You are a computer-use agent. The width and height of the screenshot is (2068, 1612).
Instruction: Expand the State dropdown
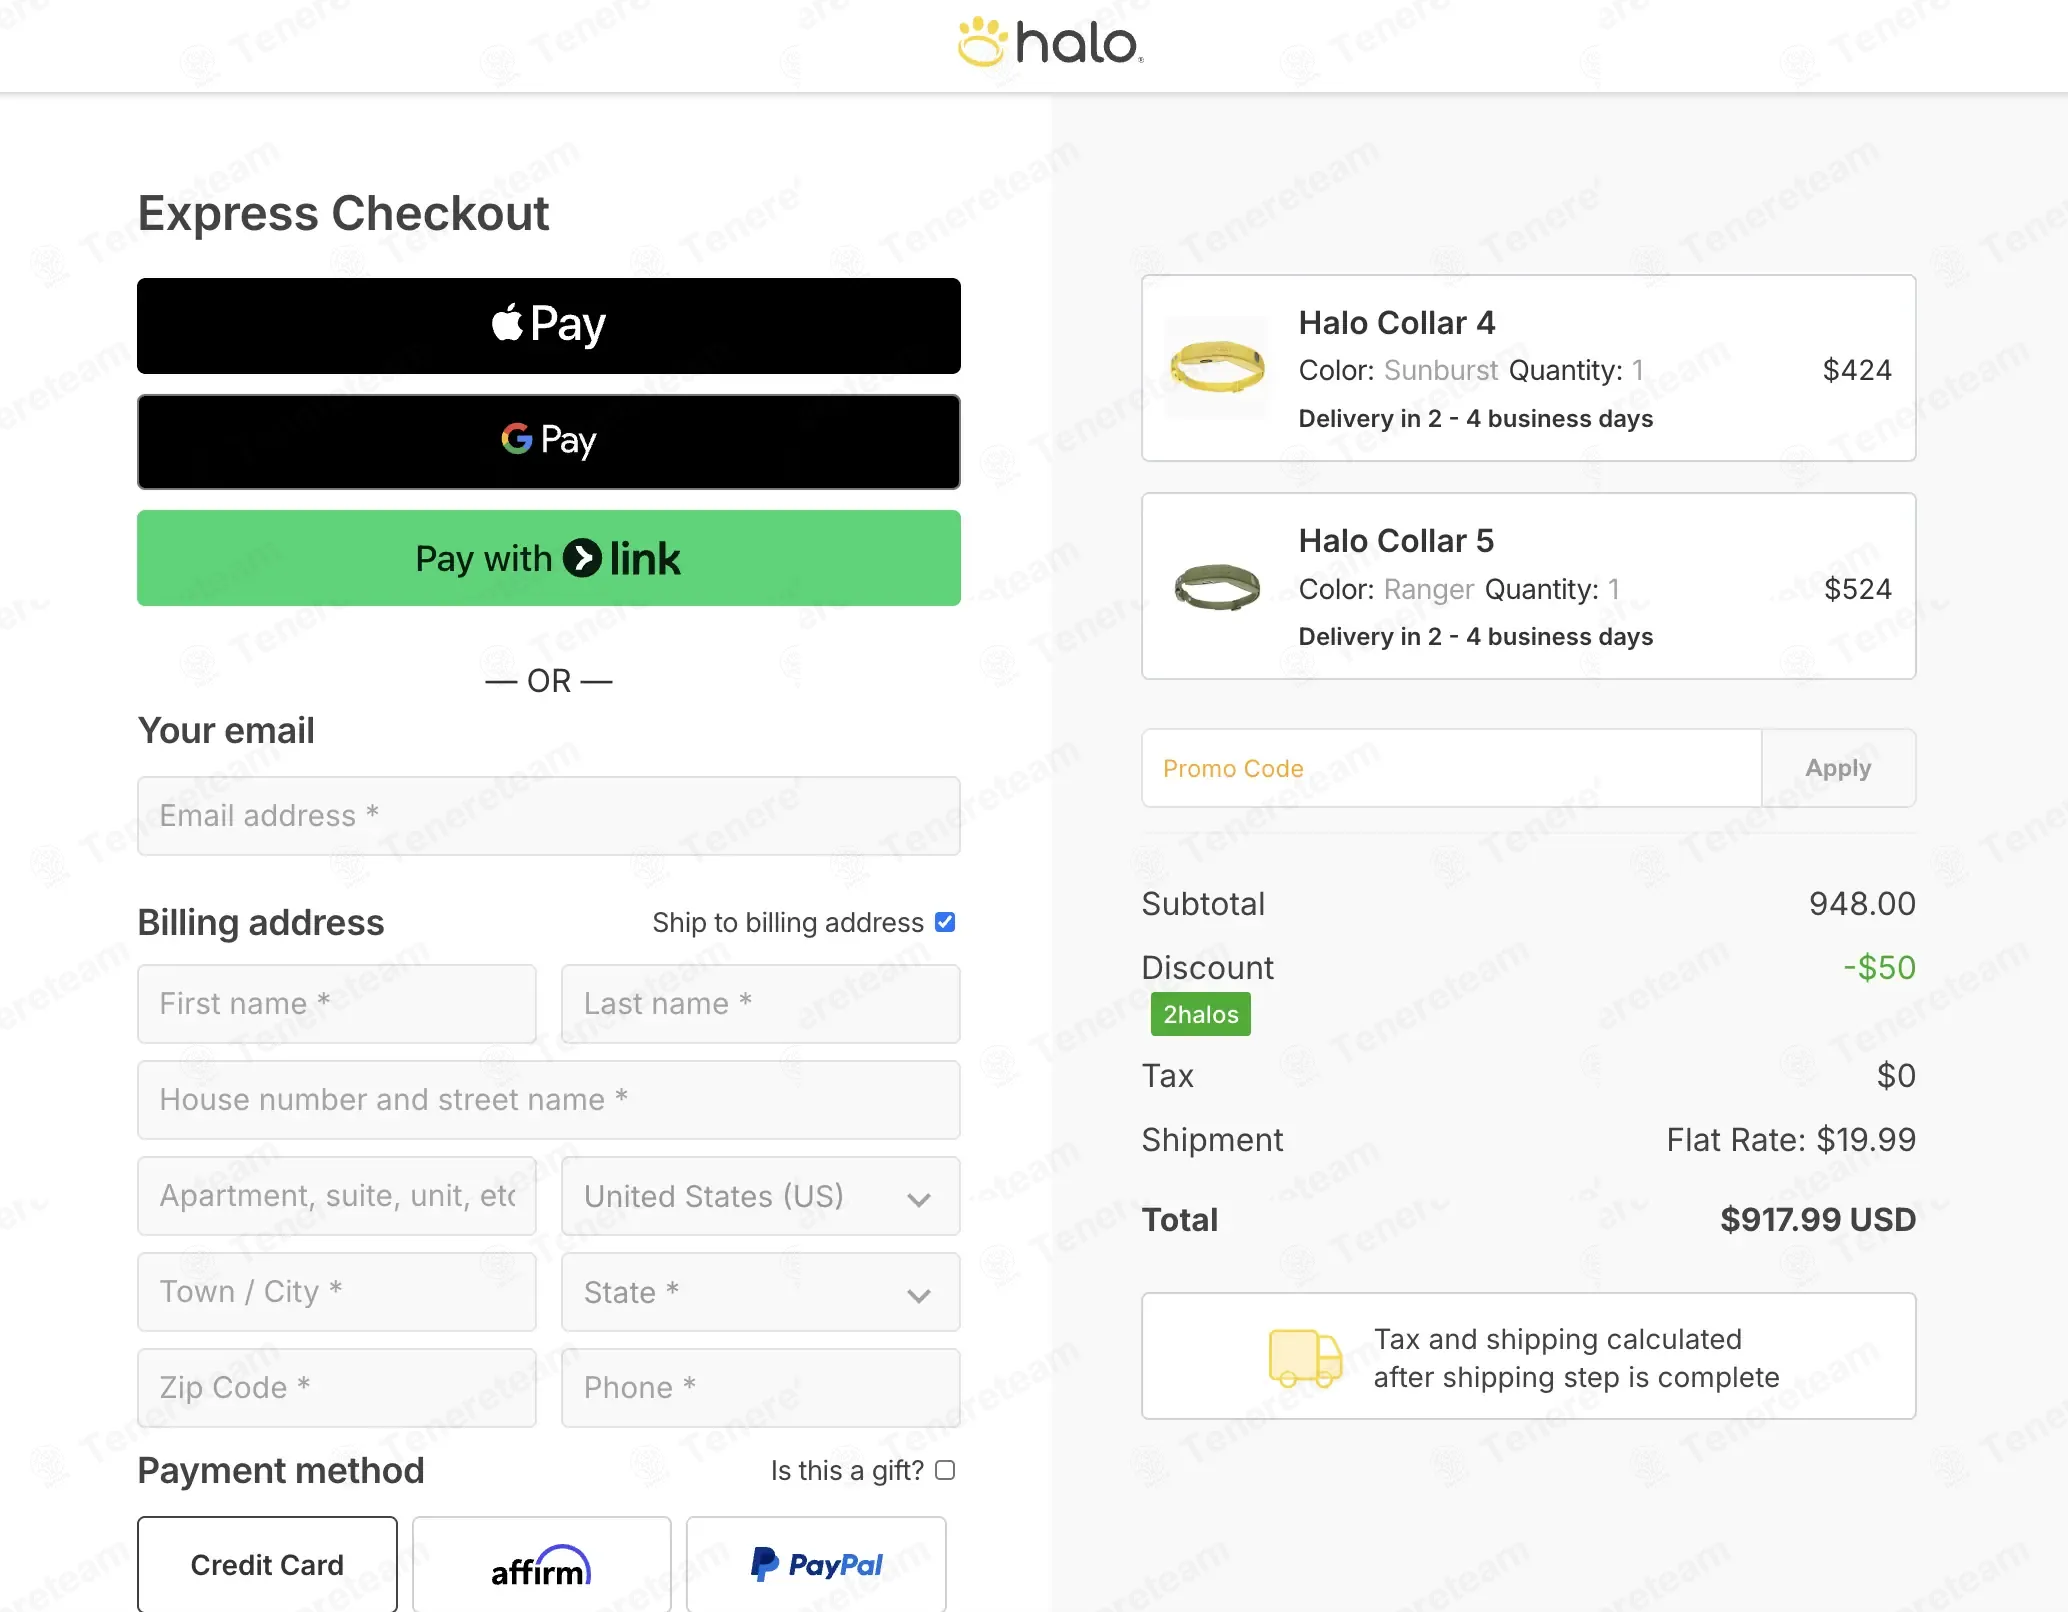[x=760, y=1292]
